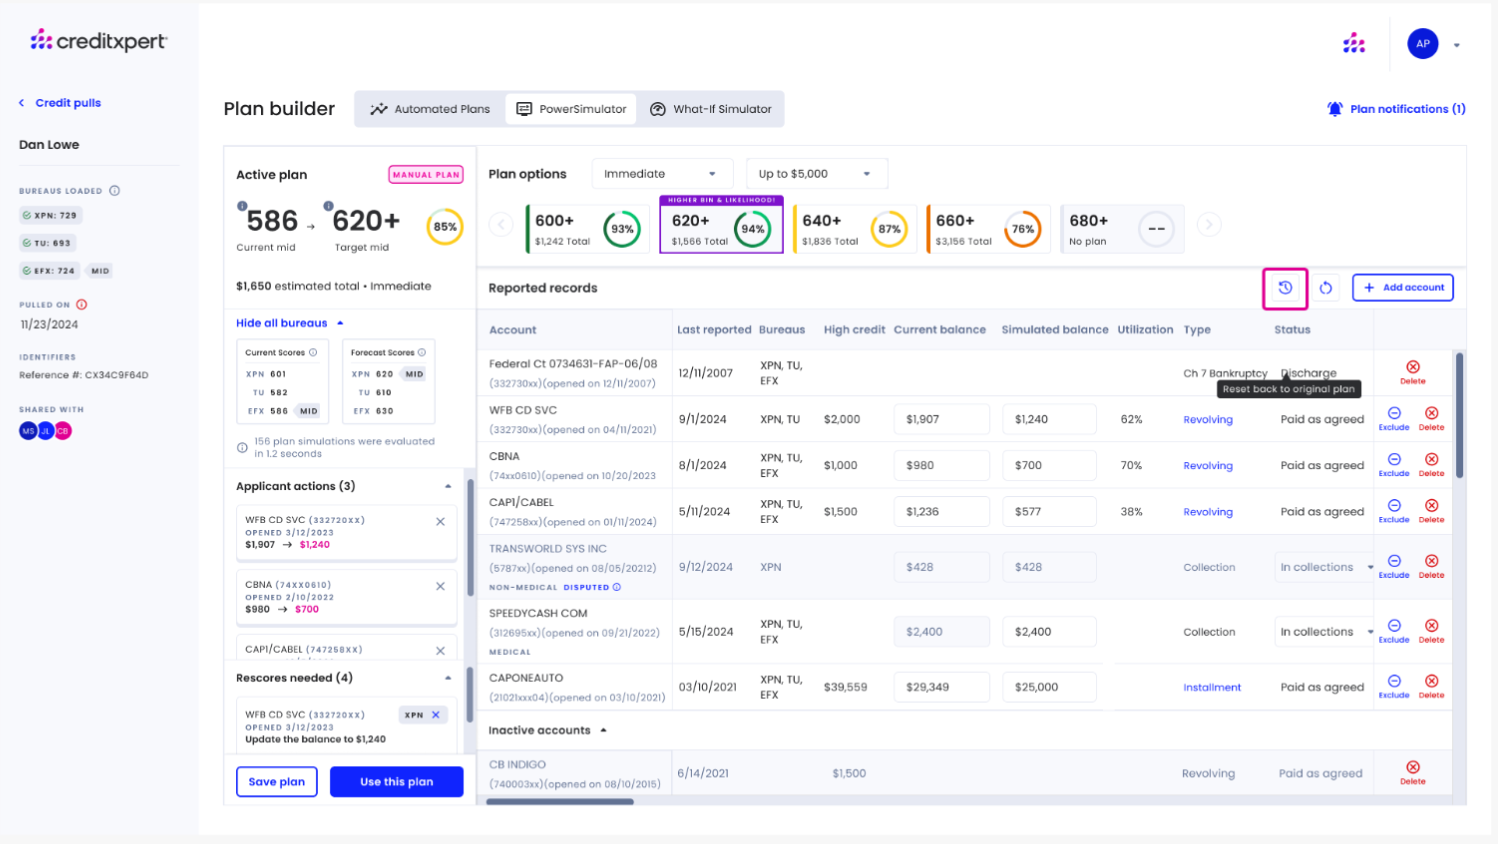Click the Use this plan button

pos(396,782)
